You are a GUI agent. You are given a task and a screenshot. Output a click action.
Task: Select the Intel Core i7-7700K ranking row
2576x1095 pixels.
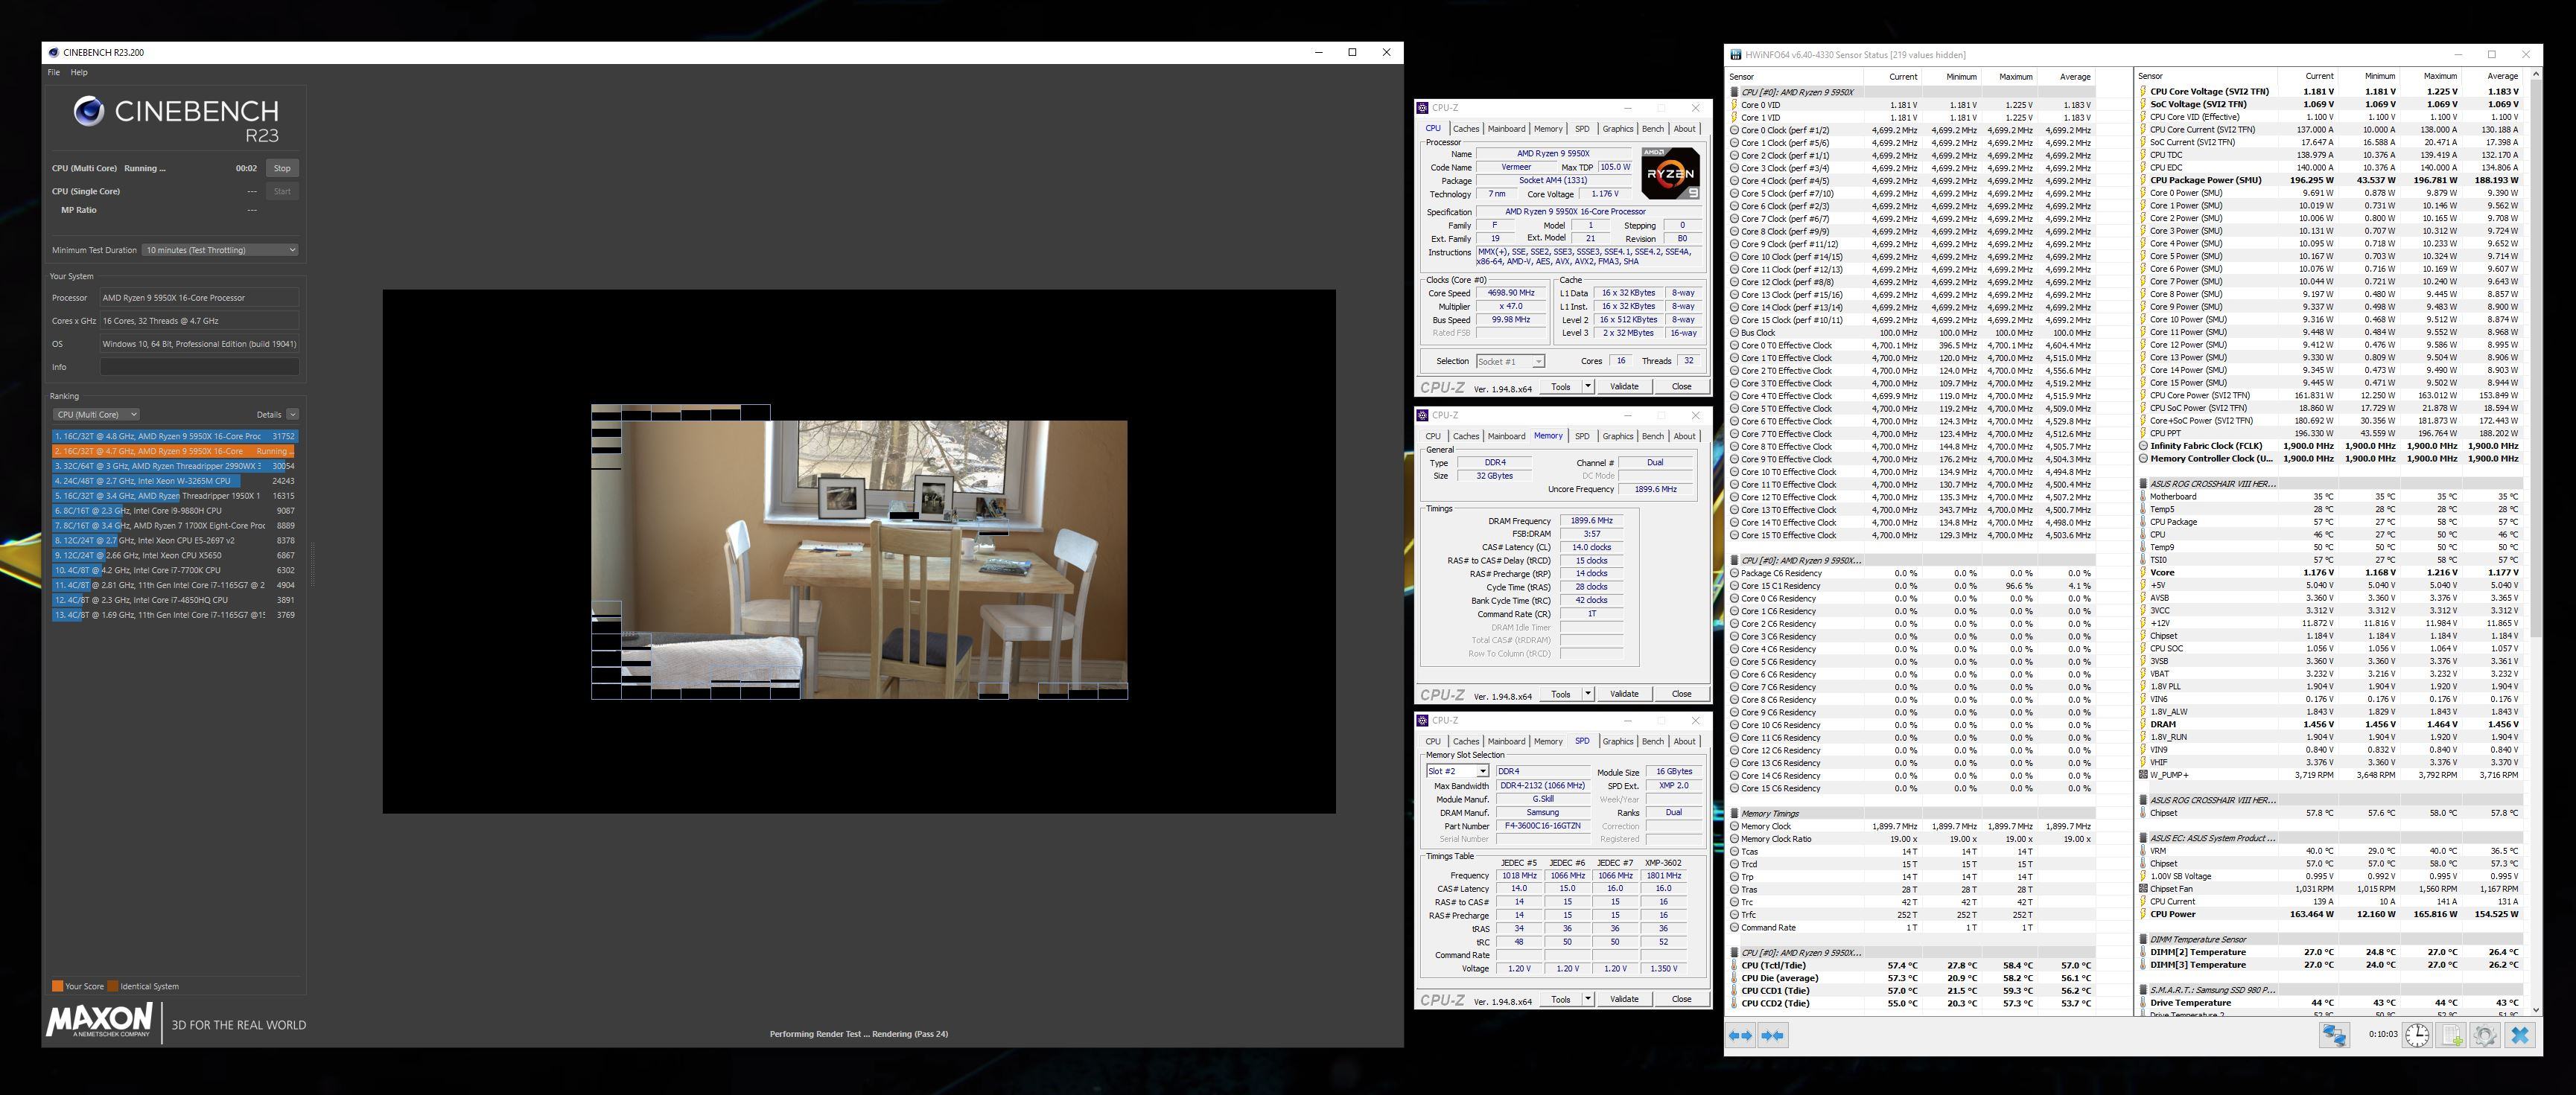click(x=175, y=570)
